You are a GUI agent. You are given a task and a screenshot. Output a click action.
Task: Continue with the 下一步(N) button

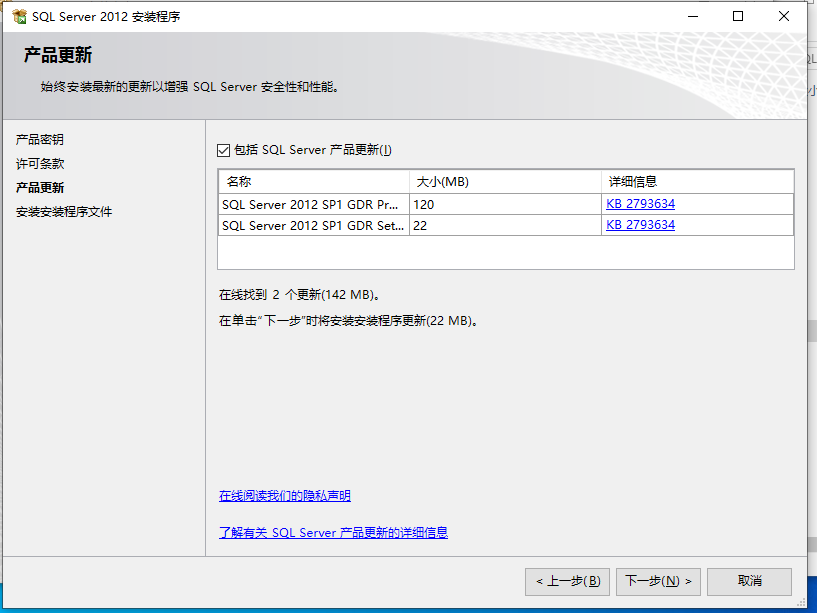click(x=658, y=581)
